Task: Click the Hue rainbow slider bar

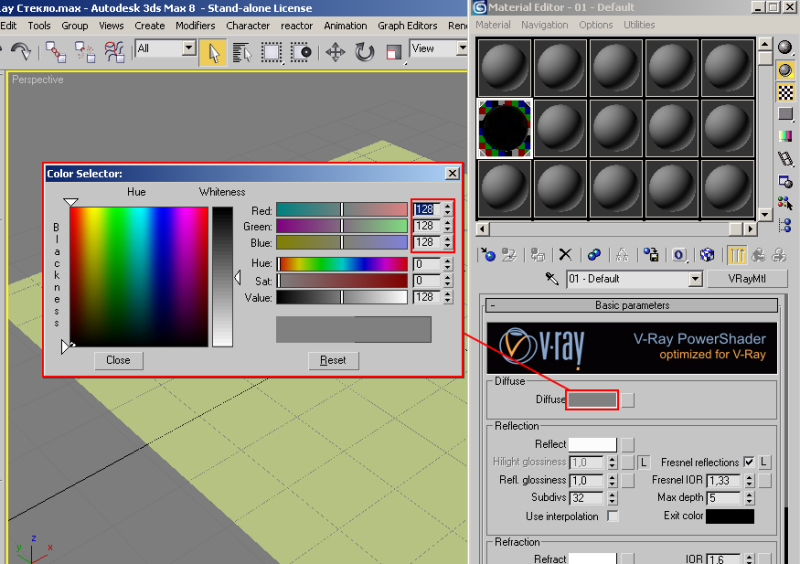Action: [x=342, y=264]
